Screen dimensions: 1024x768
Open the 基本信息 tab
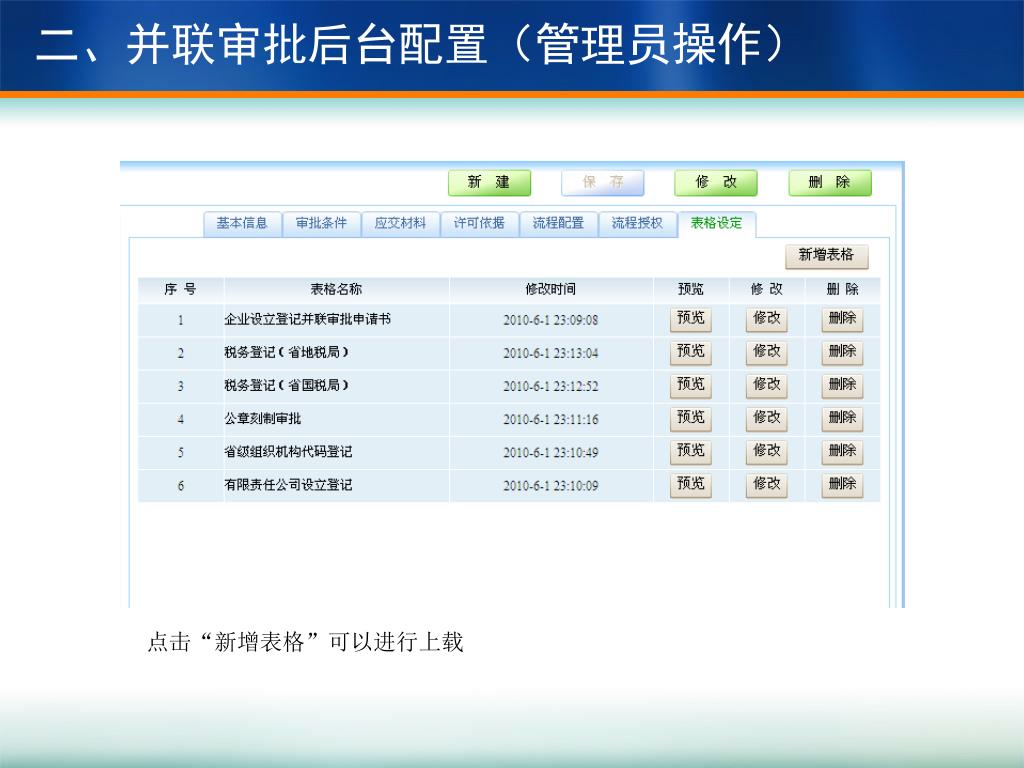point(242,224)
